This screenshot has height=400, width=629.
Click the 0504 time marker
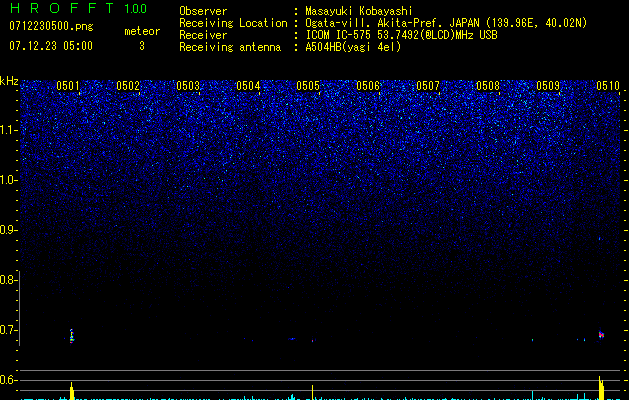tap(248, 86)
